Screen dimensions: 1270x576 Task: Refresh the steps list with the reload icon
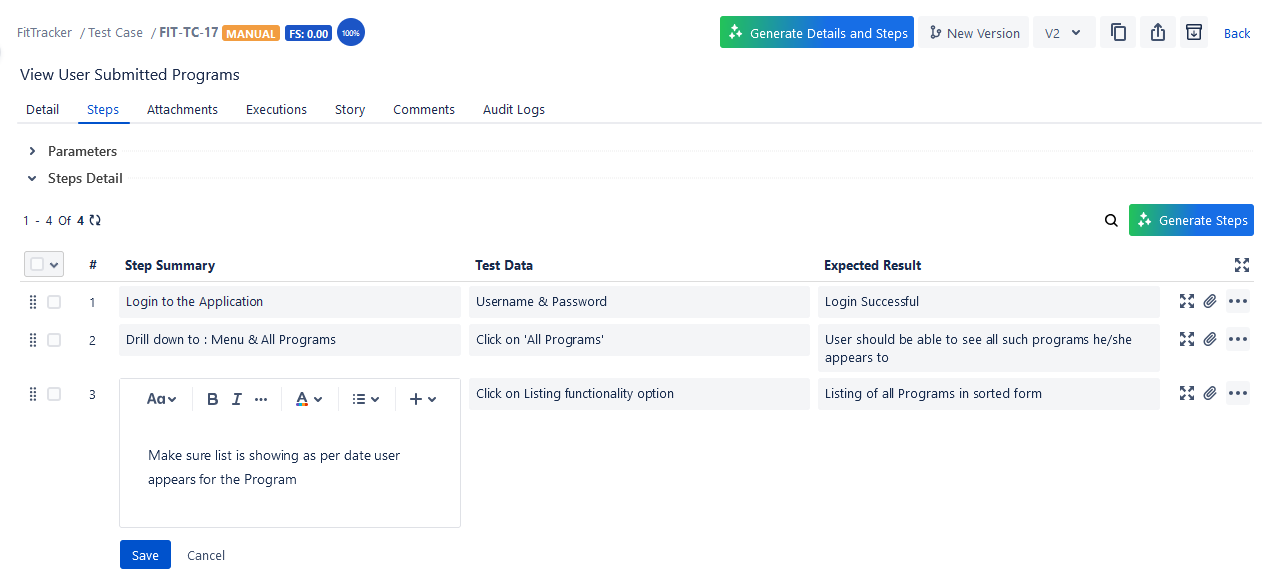(93, 220)
